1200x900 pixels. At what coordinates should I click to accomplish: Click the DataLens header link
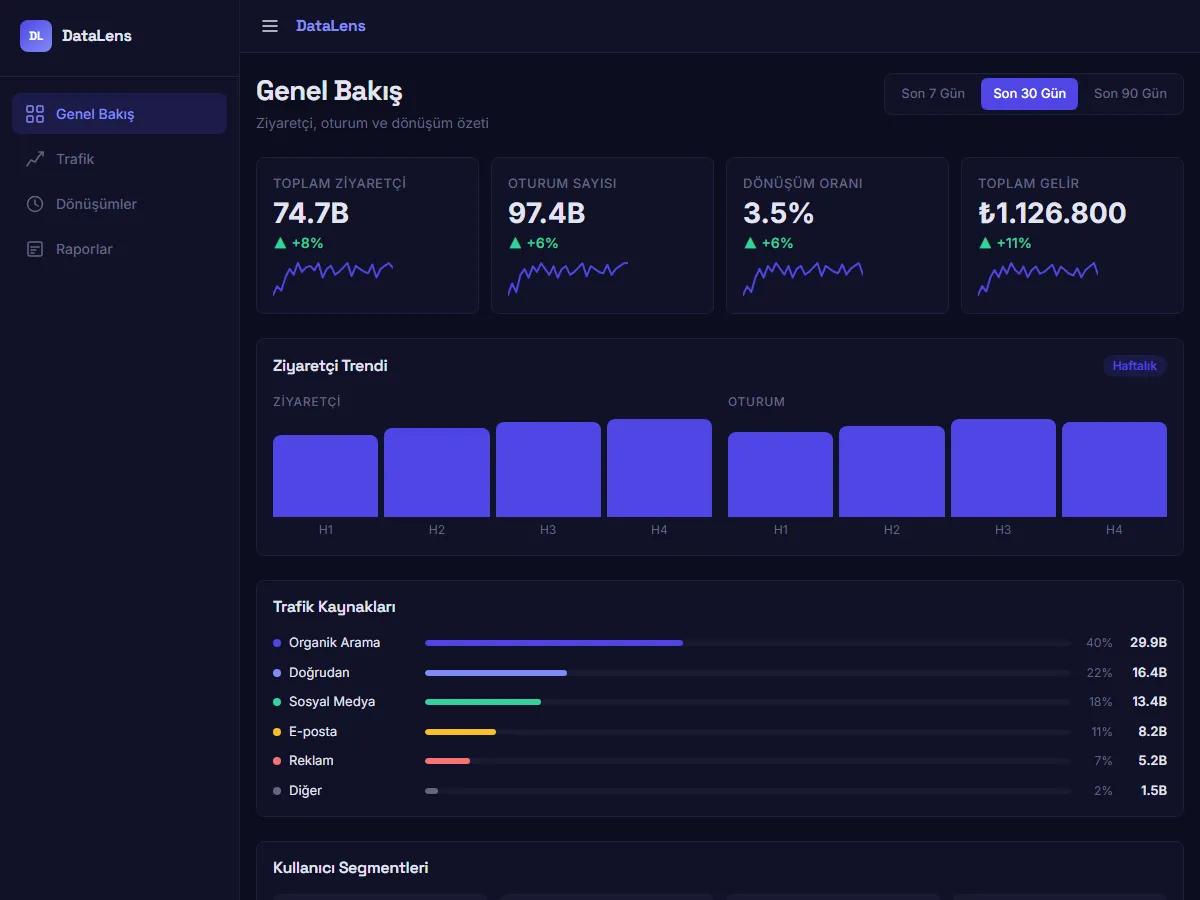[x=331, y=26]
